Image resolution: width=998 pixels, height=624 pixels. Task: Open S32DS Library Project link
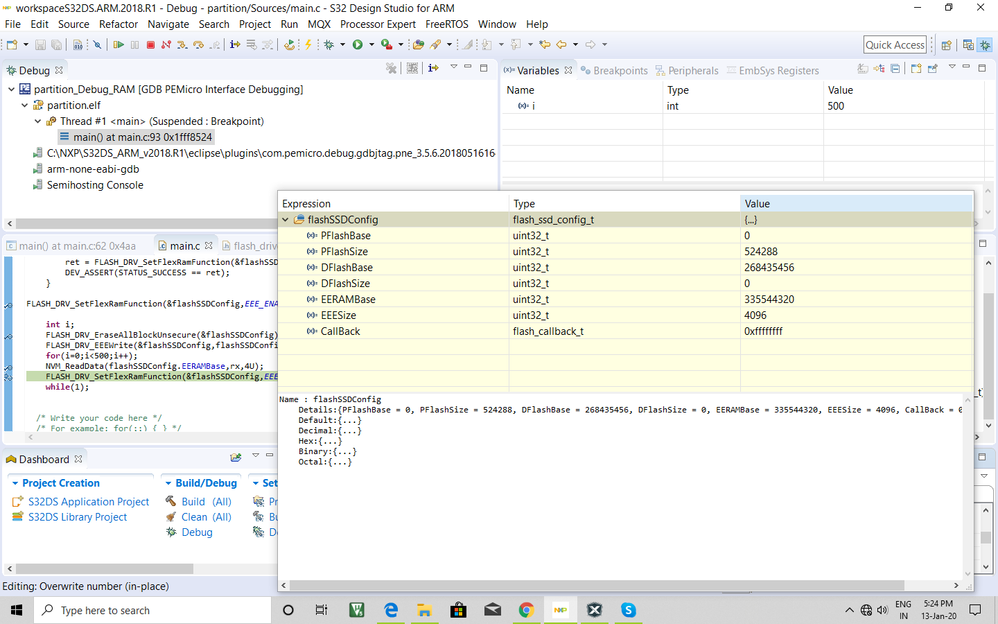point(78,517)
